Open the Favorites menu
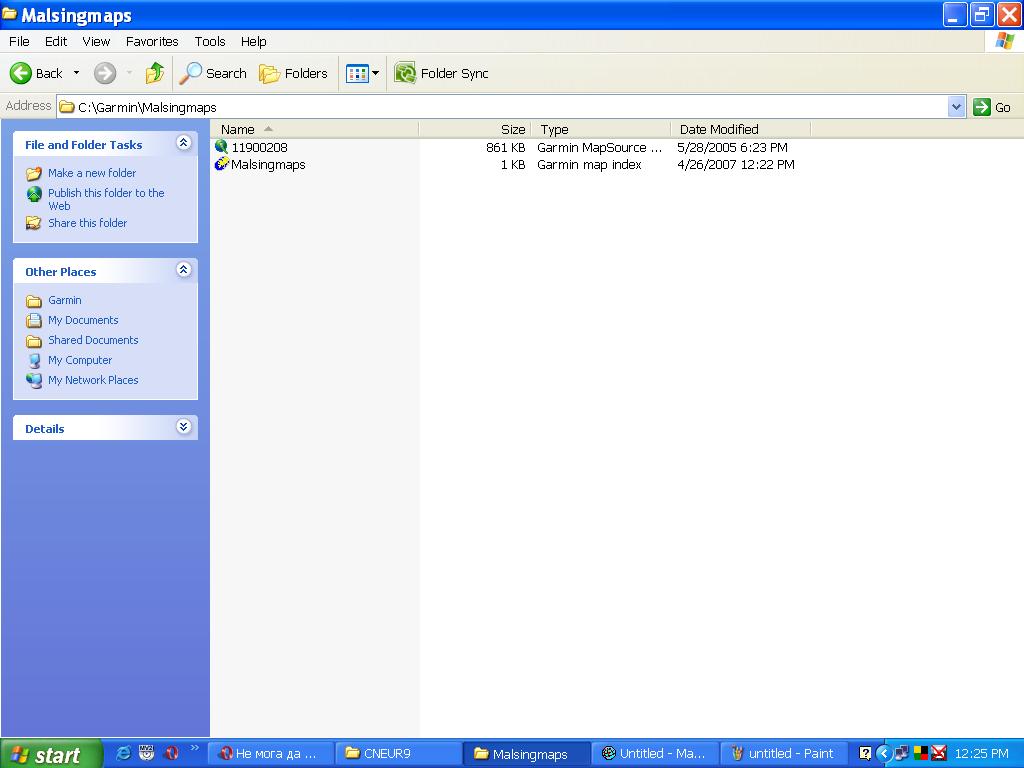This screenshot has height=768, width=1024. pyautogui.click(x=152, y=41)
